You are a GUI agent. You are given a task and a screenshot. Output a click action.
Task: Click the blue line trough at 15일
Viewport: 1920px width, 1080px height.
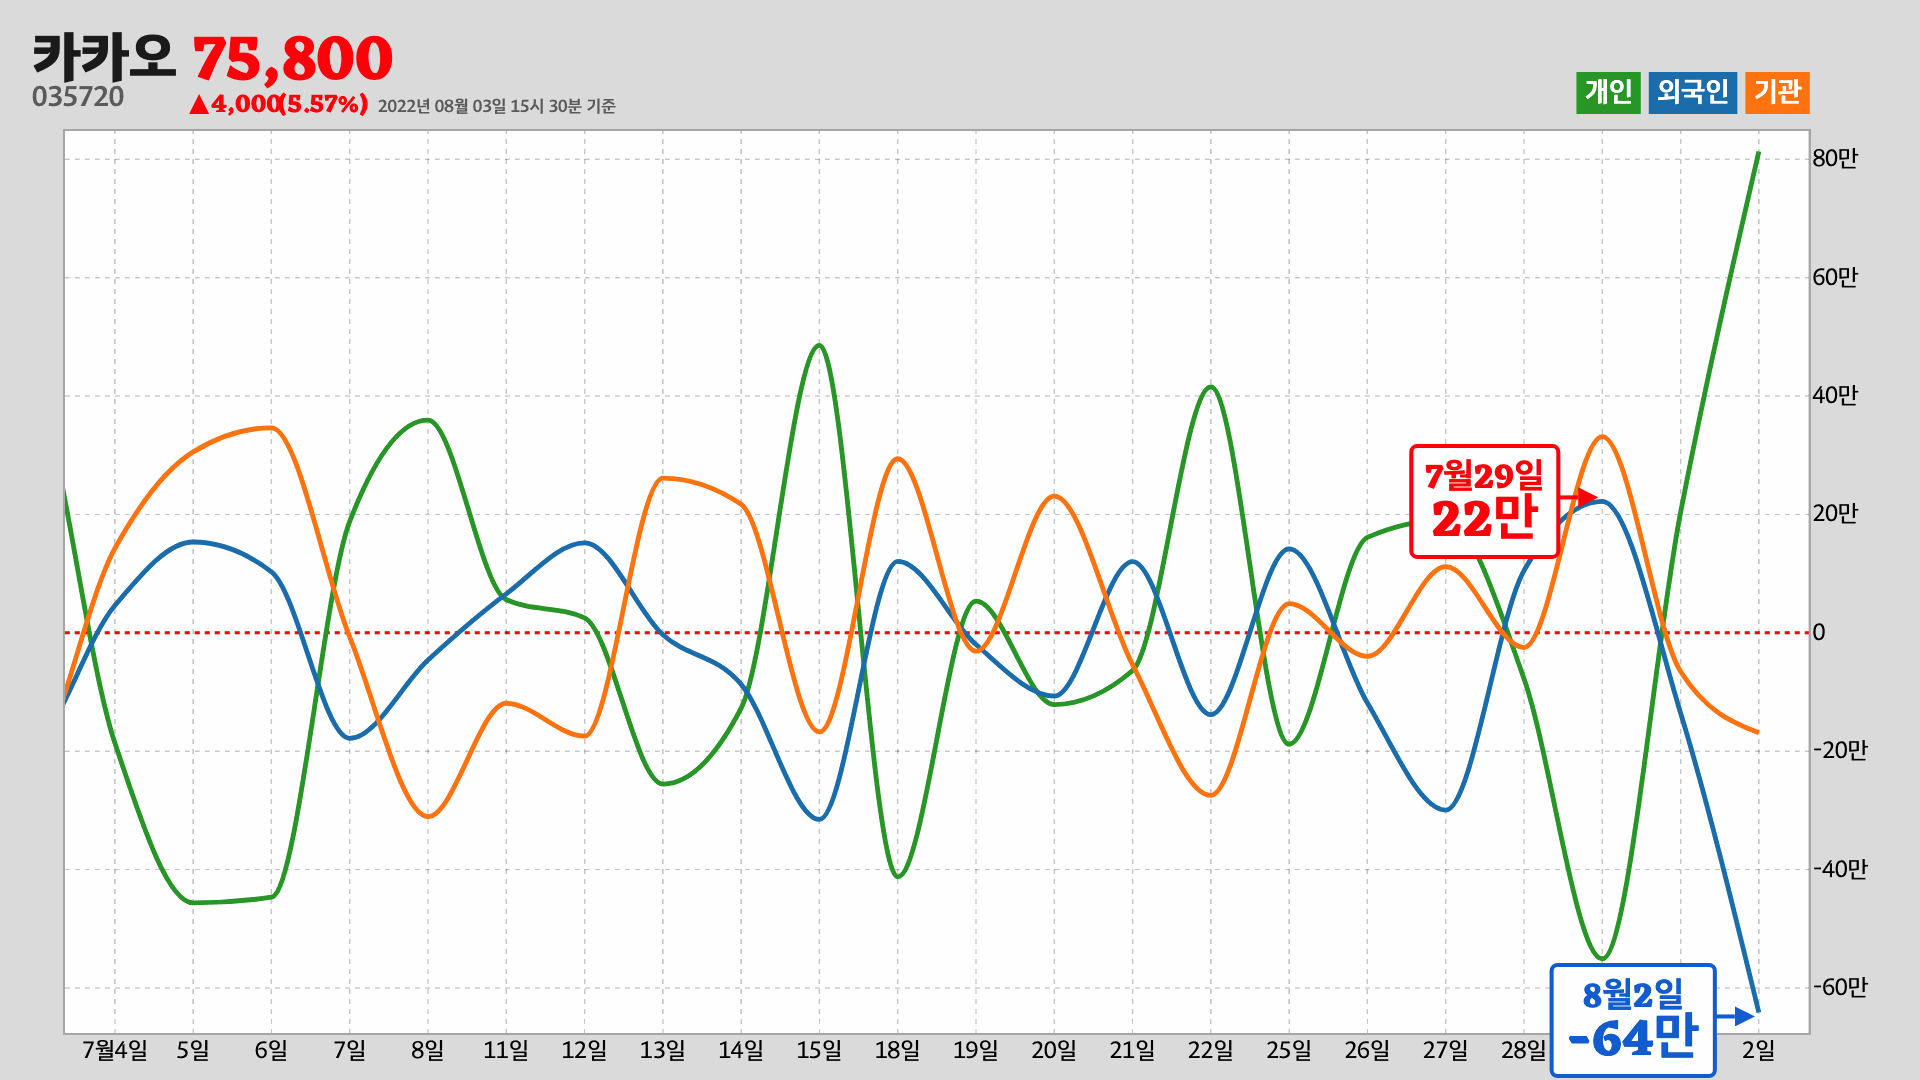click(819, 819)
